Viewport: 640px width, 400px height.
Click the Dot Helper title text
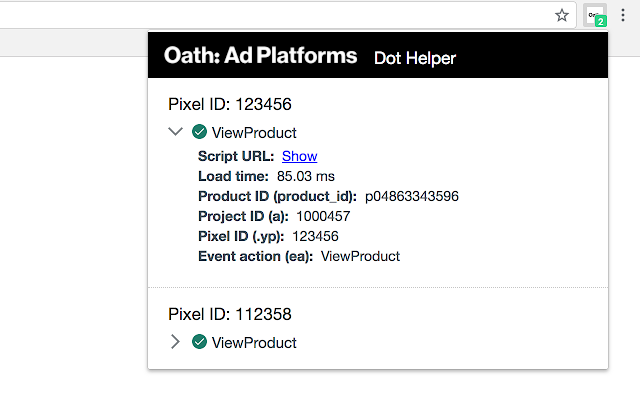(x=414, y=58)
